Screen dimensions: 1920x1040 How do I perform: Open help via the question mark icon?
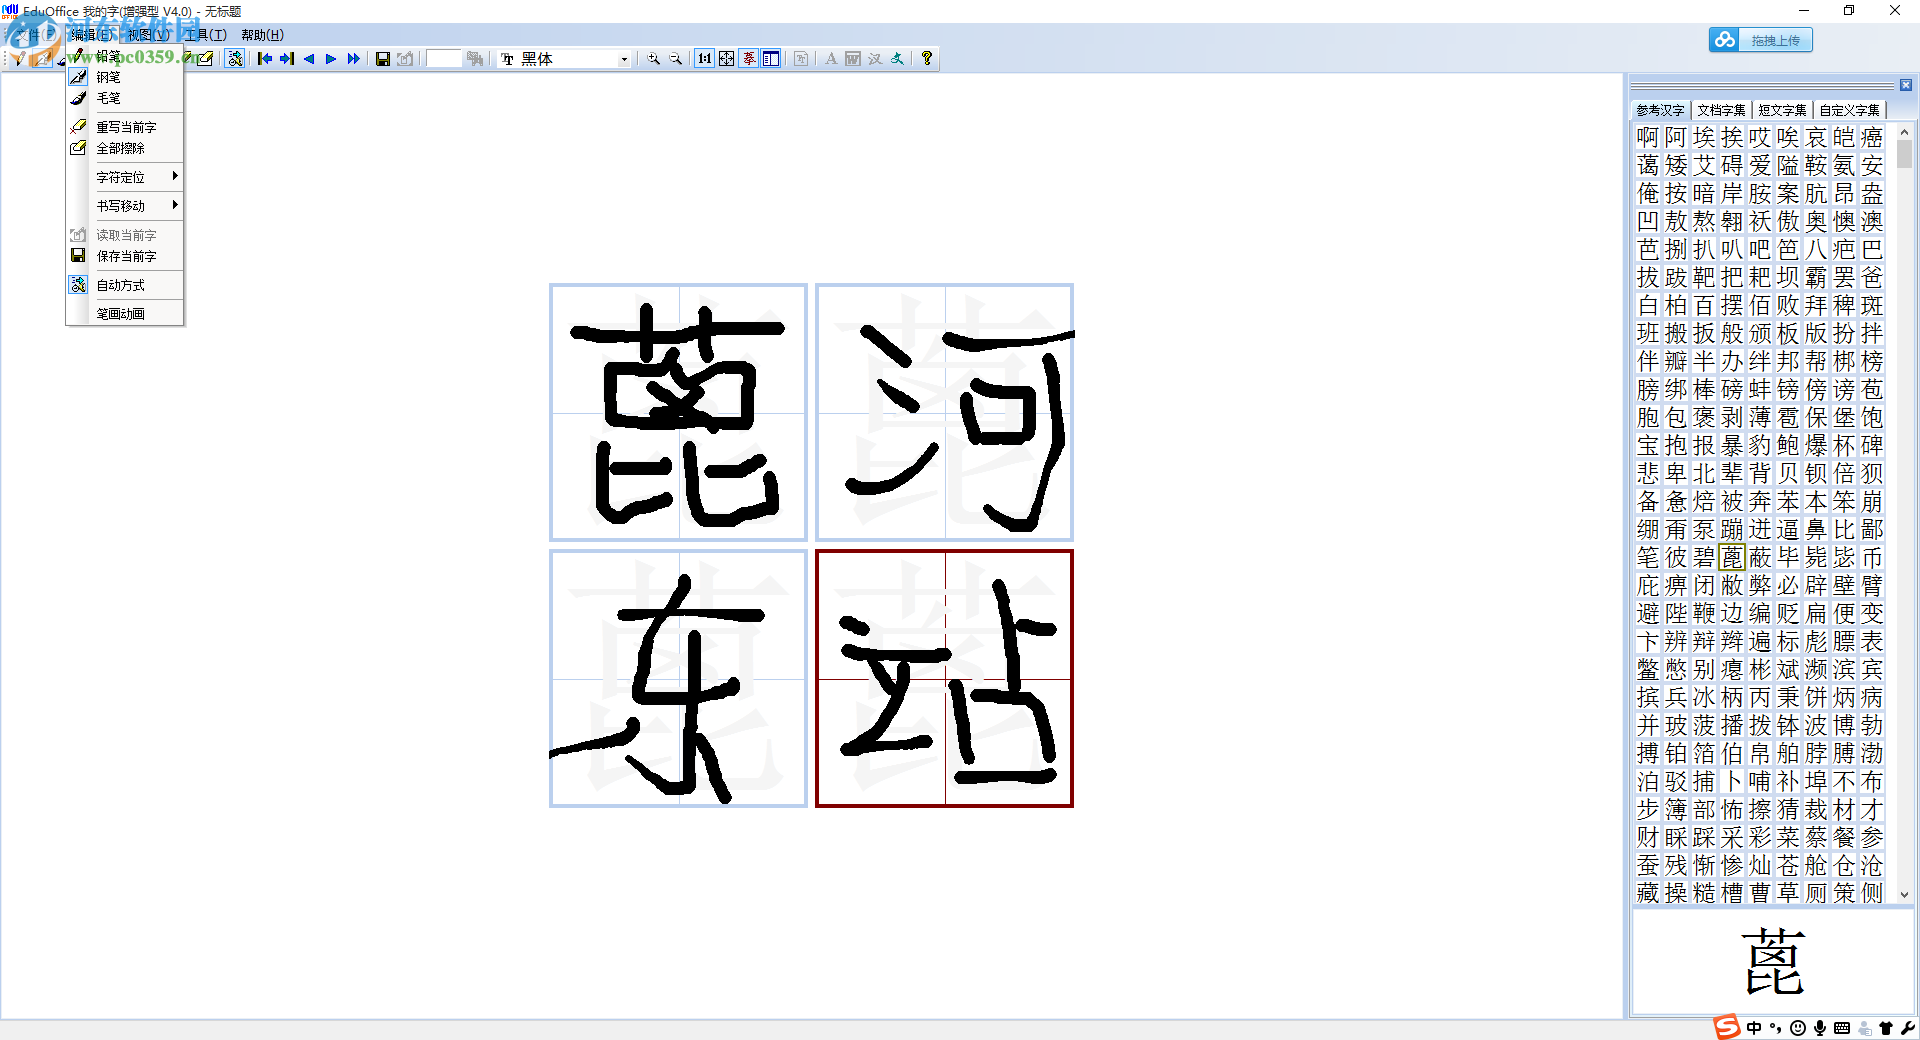926,58
